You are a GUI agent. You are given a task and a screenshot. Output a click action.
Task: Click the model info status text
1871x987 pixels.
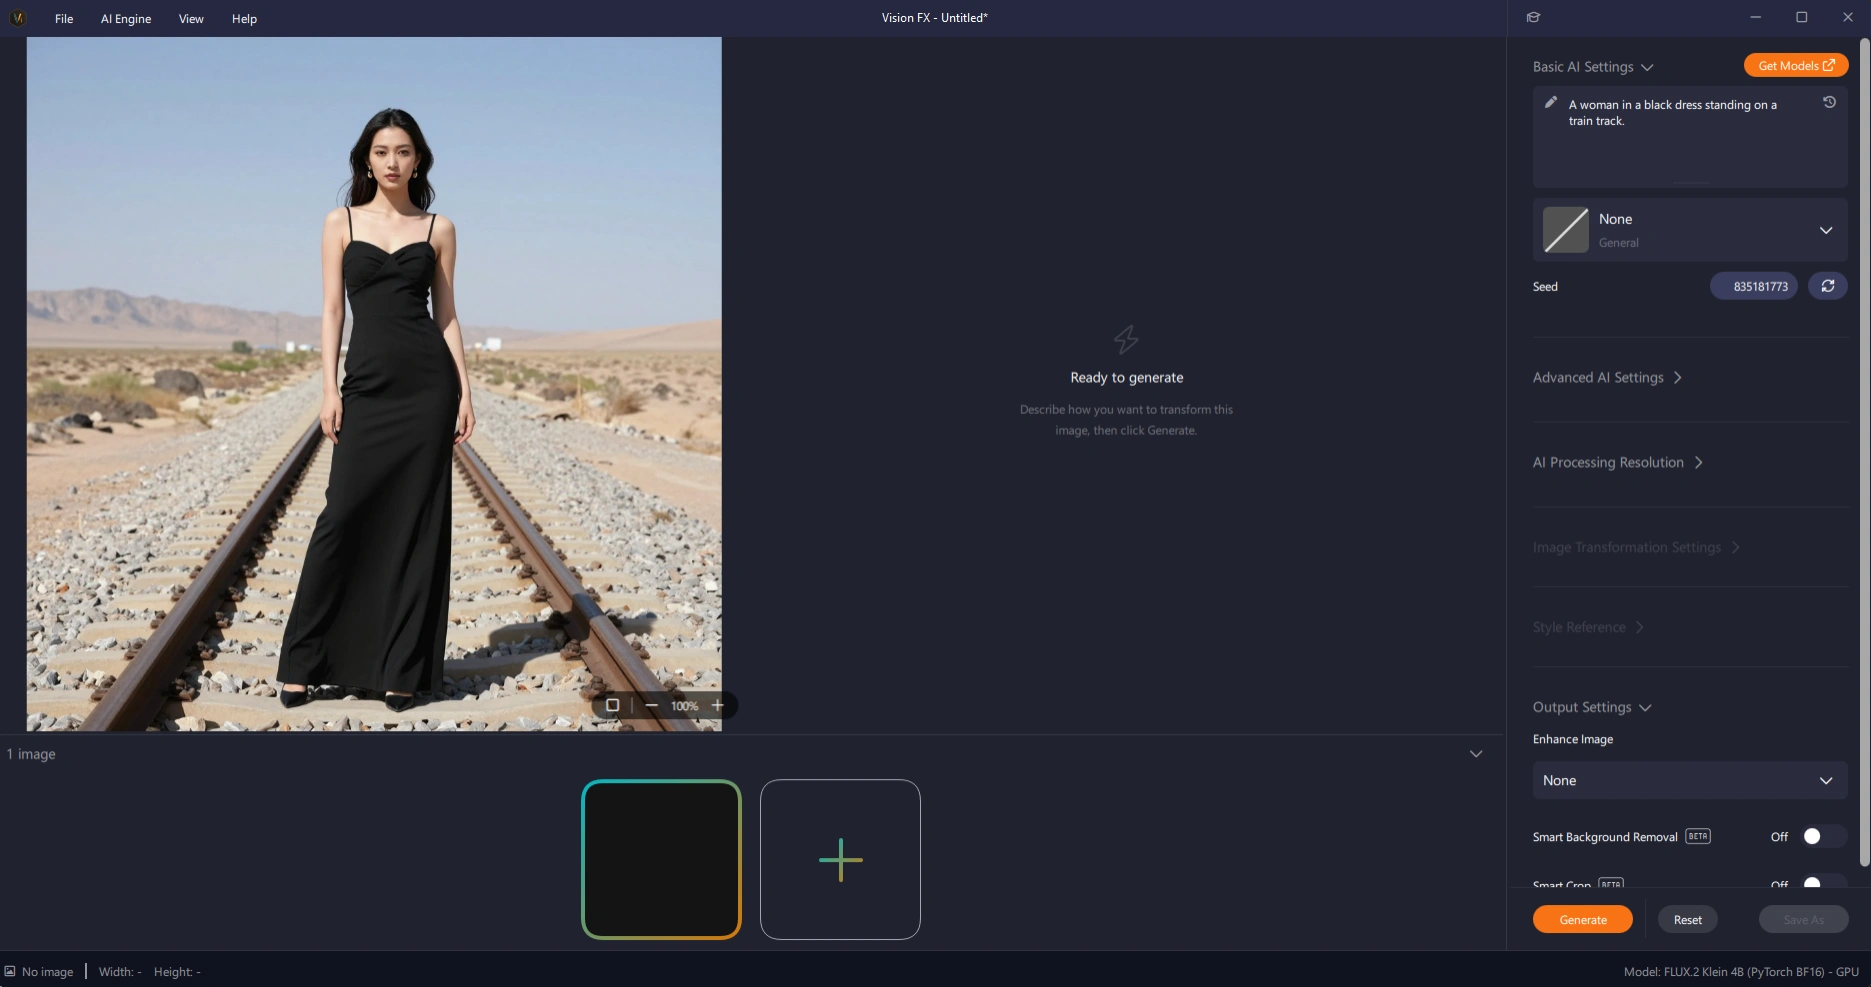click(x=1741, y=971)
